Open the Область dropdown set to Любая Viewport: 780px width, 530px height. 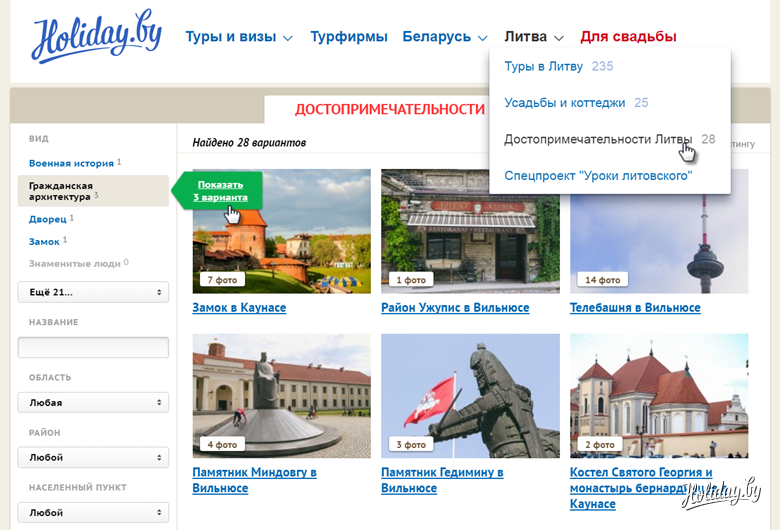[93, 402]
